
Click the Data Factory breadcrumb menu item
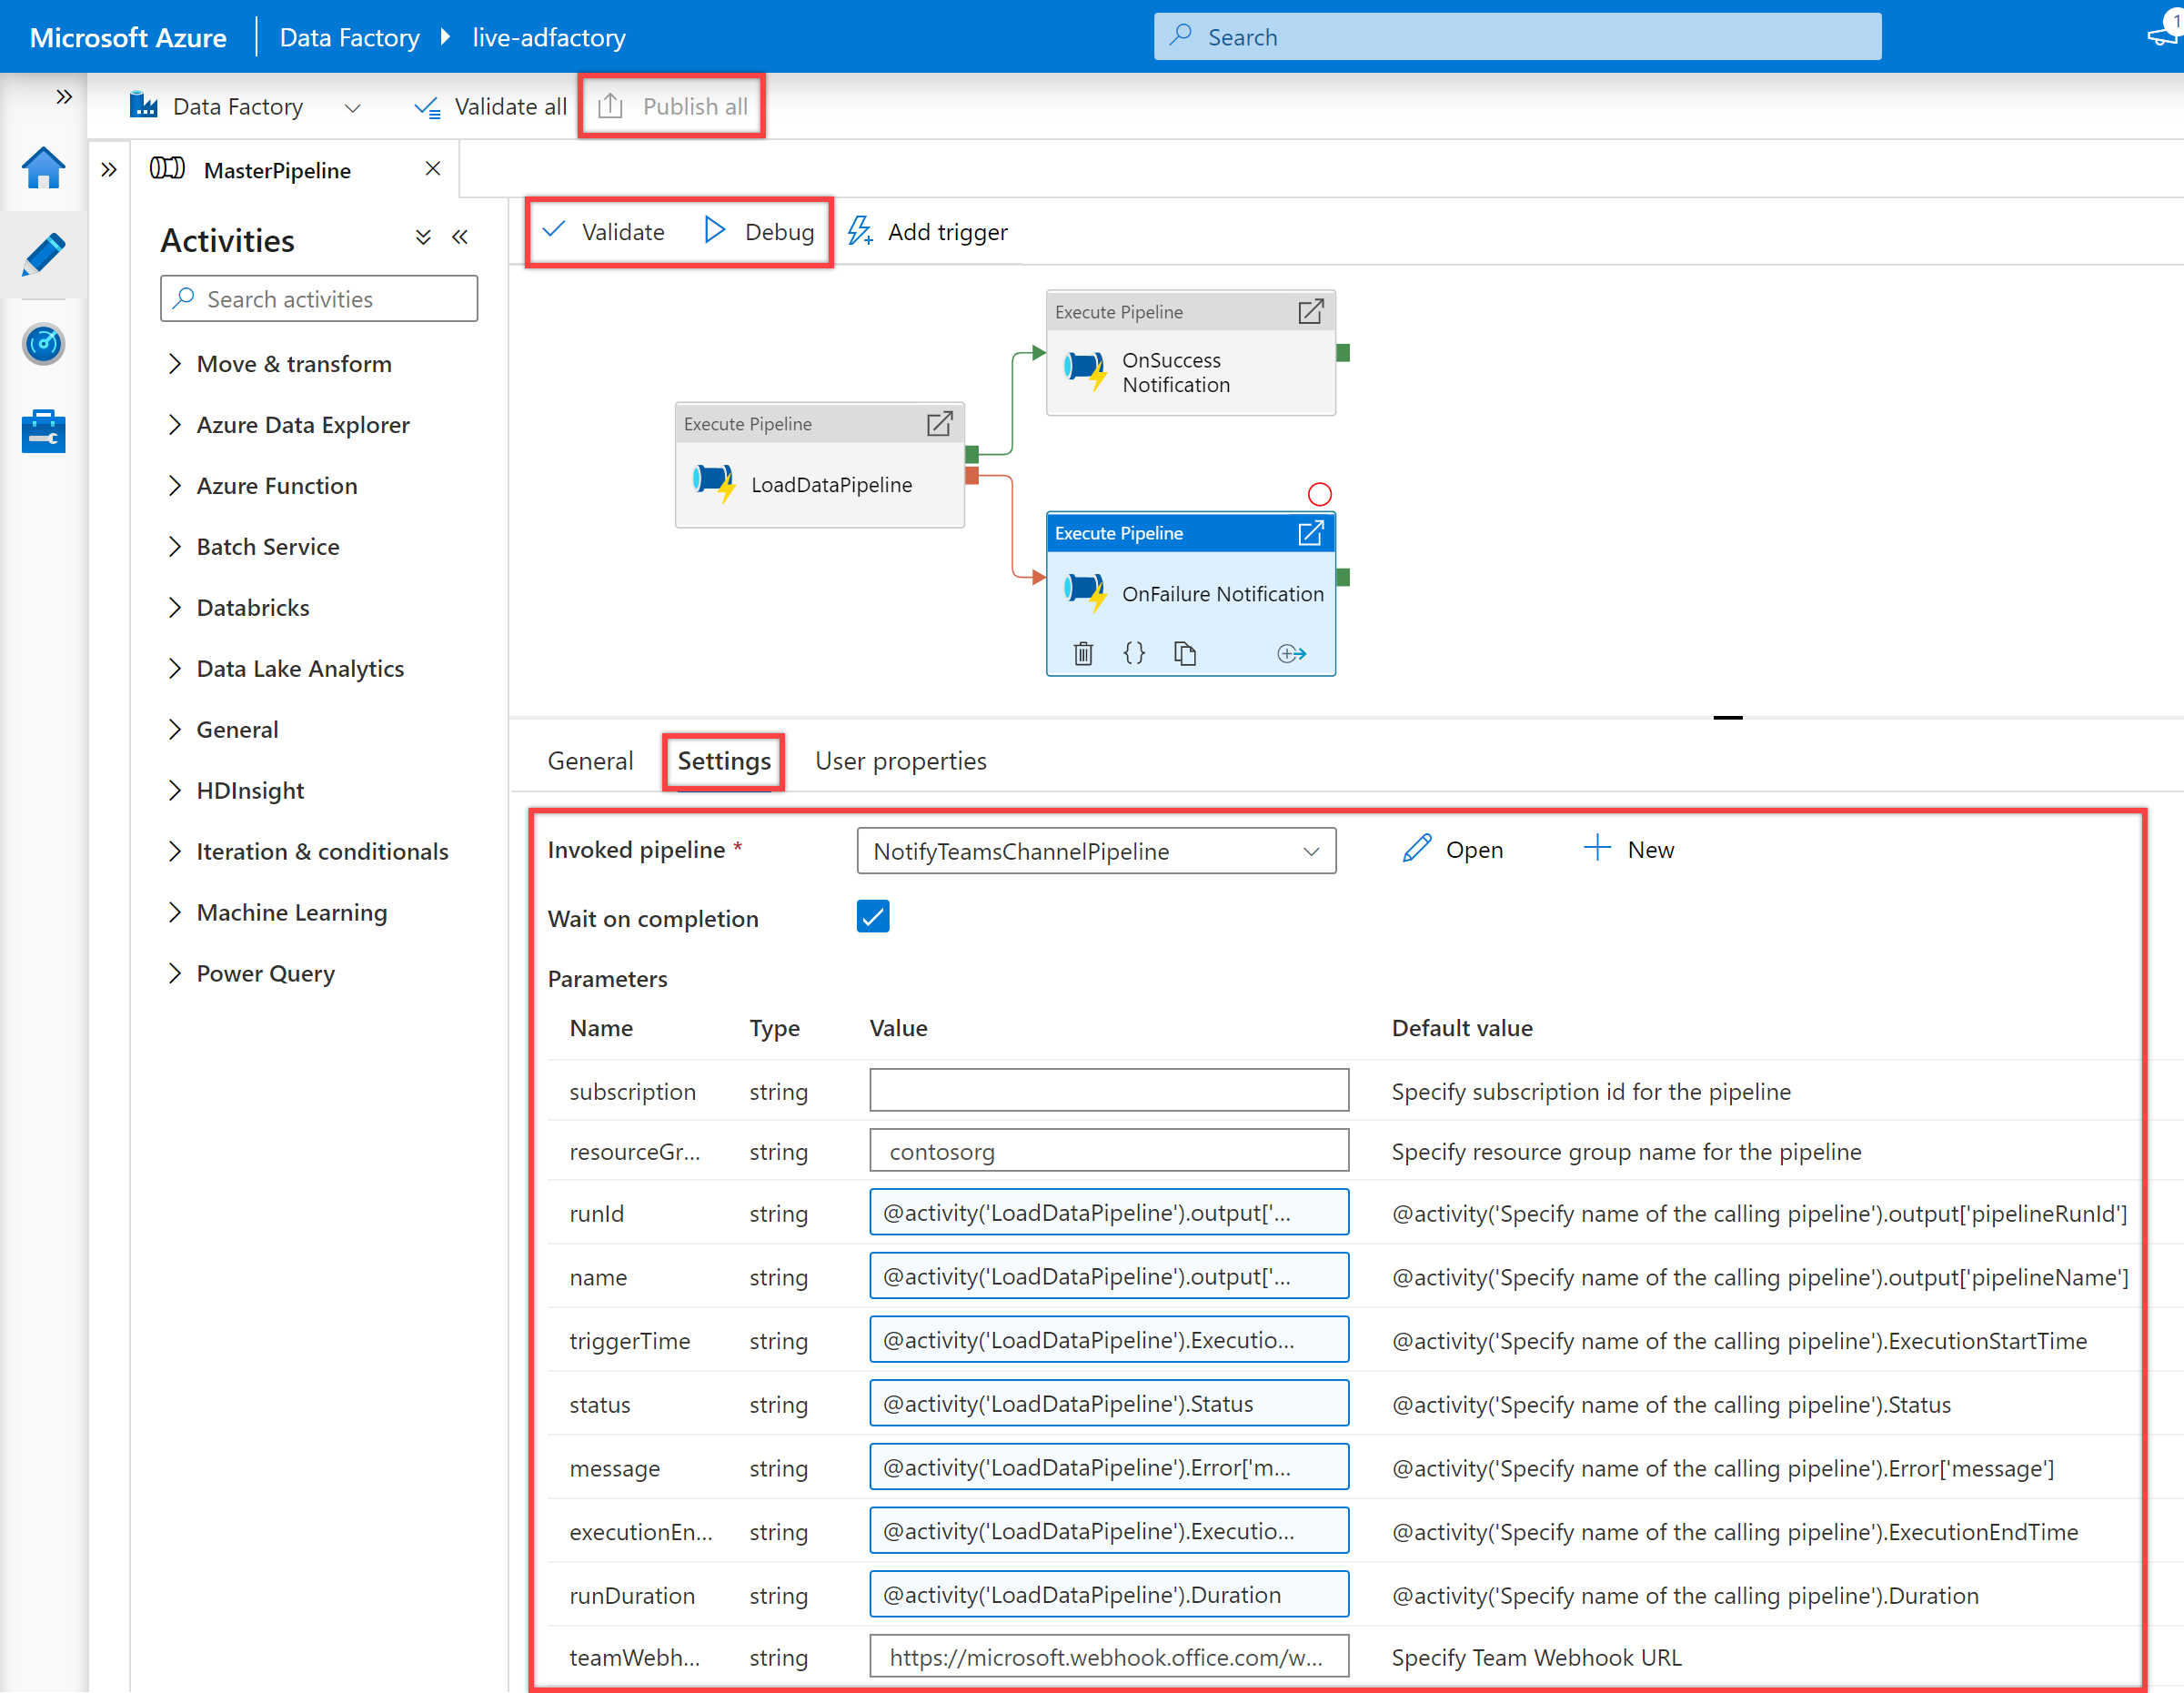click(x=351, y=35)
